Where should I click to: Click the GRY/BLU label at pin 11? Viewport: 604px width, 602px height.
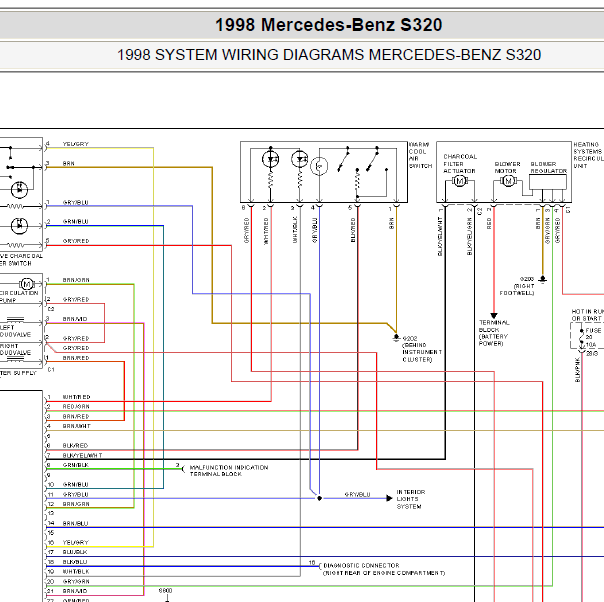click(76, 494)
